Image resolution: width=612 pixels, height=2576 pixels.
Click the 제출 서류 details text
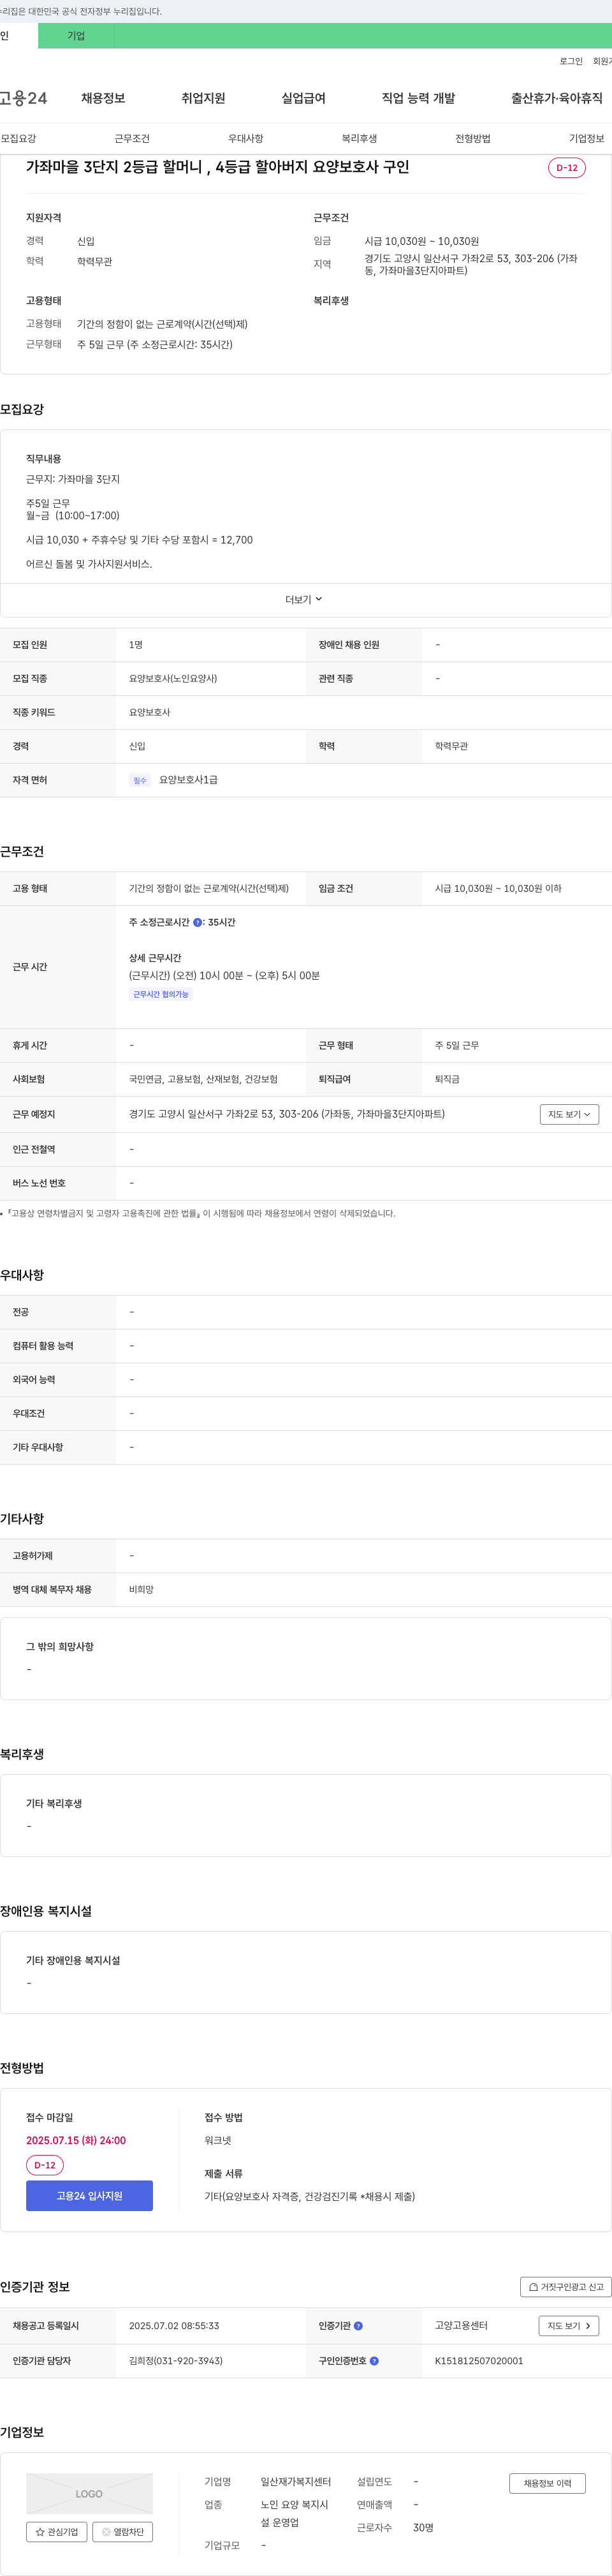310,2197
